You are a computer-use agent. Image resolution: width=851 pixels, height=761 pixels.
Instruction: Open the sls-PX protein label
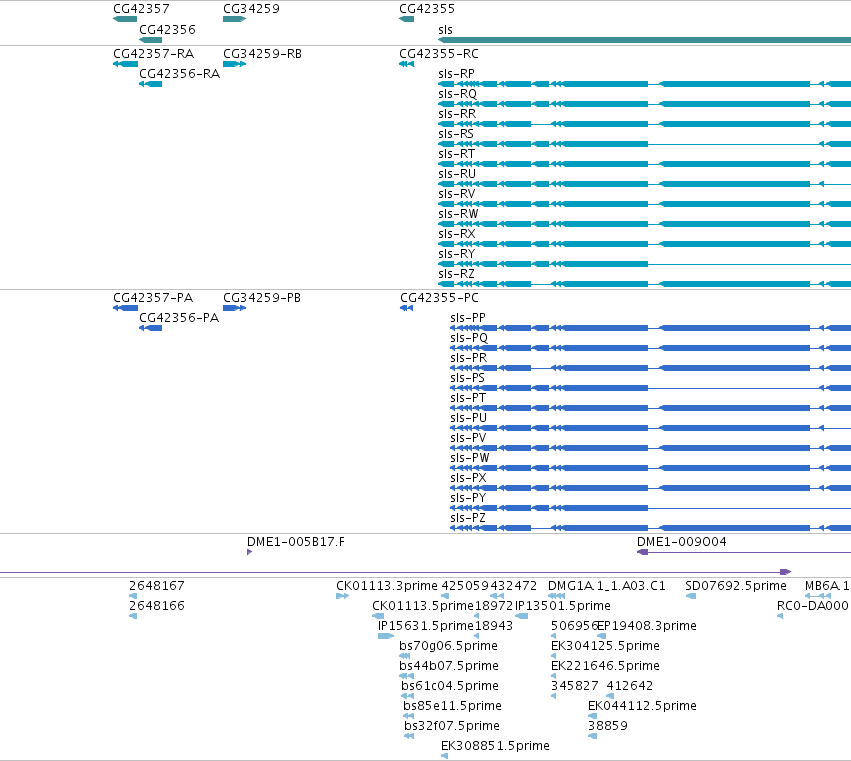(x=468, y=478)
